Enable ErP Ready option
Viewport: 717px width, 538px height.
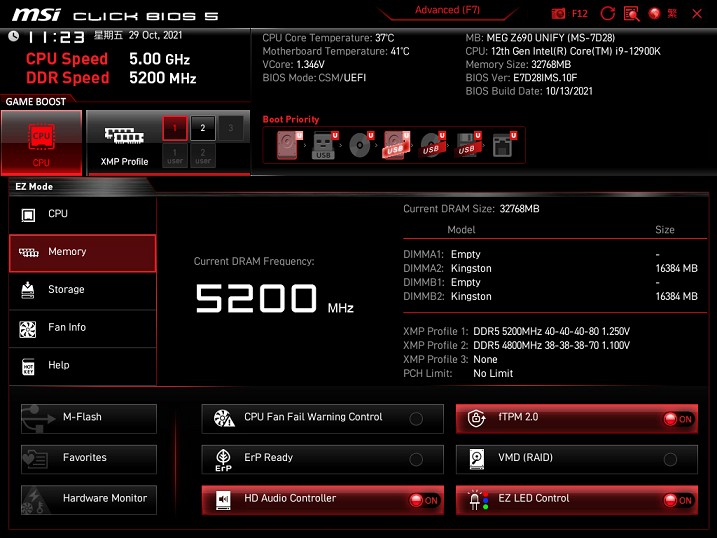coord(322,459)
